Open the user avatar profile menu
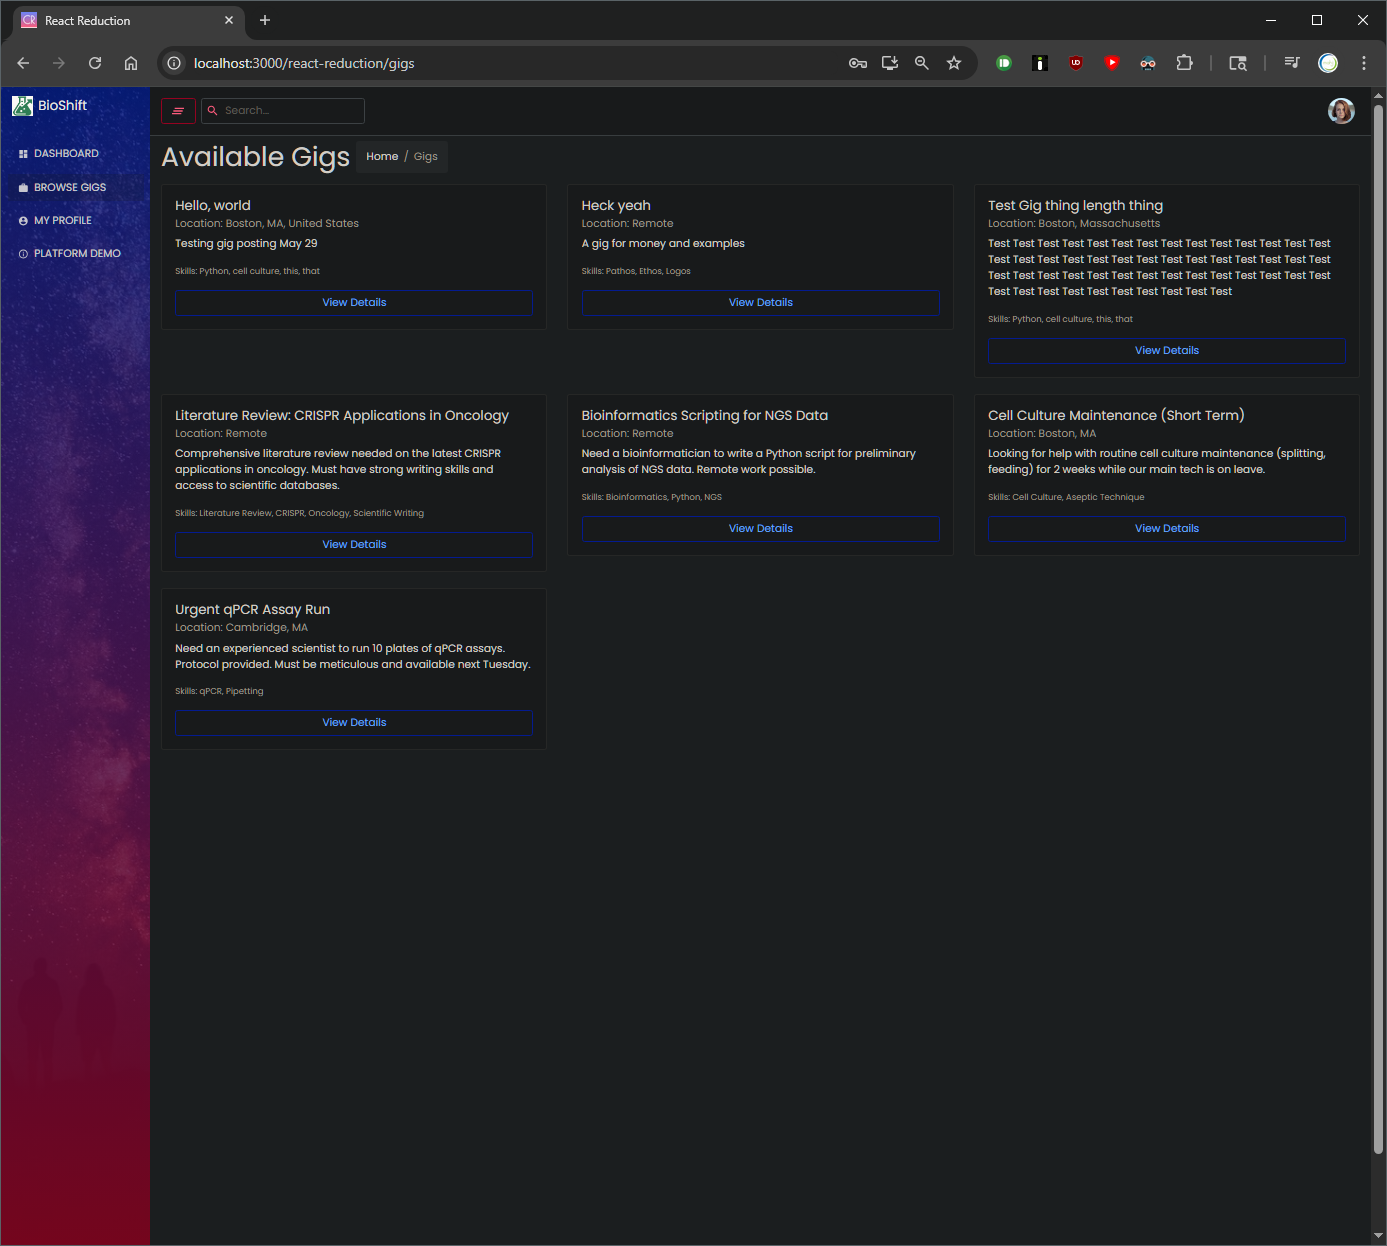1387x1246 pixels. [1341, 111]
